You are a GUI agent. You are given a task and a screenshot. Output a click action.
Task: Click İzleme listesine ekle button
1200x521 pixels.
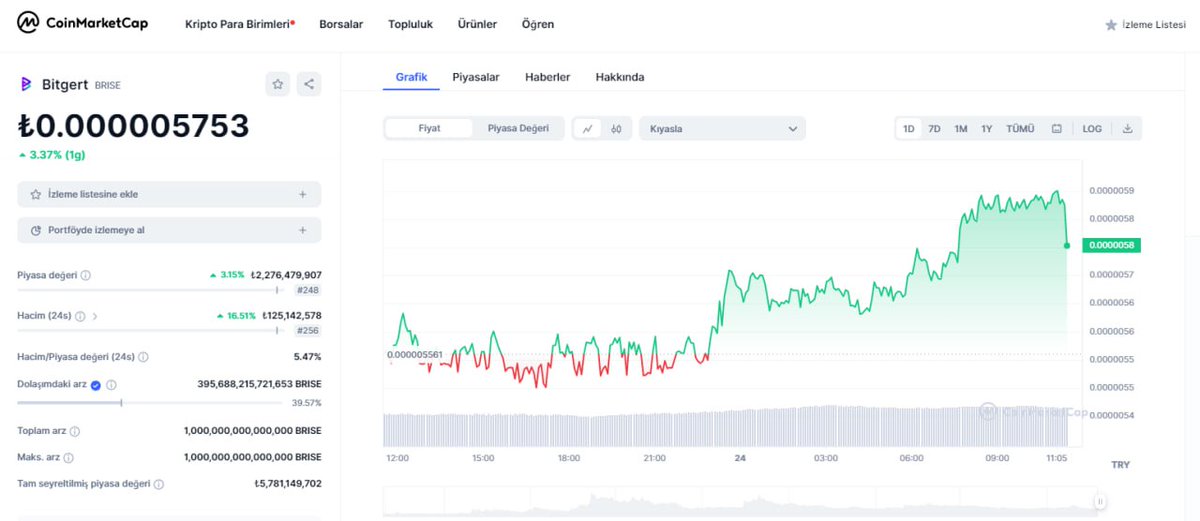coord(169,194)
